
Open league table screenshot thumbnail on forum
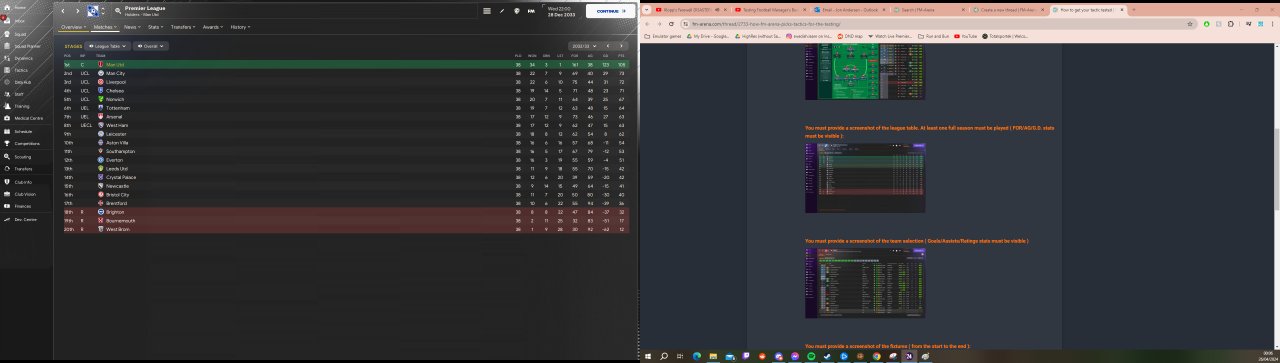pyautogui.click(x=865, y=178)
